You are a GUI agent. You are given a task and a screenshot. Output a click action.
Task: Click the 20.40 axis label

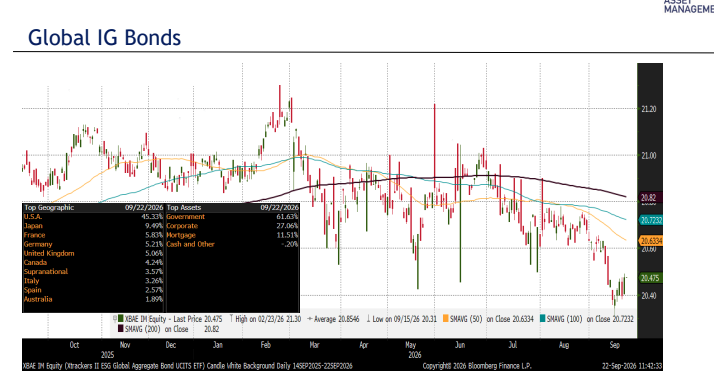pos(648,295)
